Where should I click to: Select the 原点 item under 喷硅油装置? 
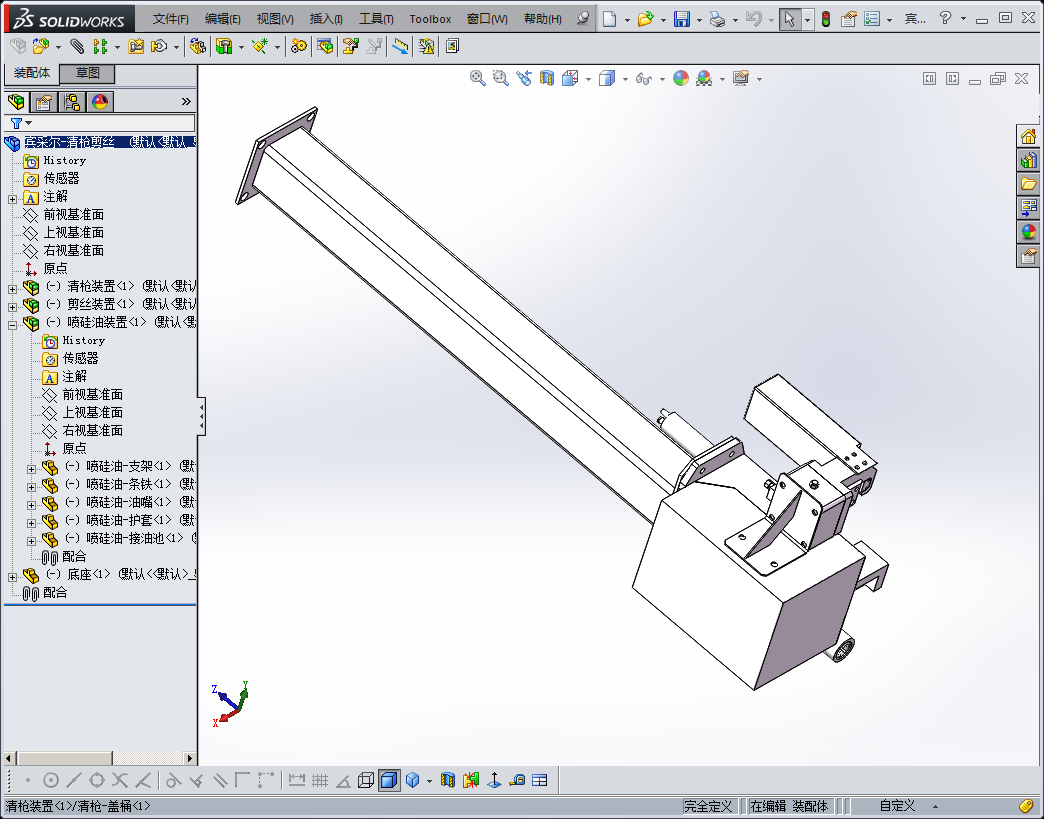point(74,448)
